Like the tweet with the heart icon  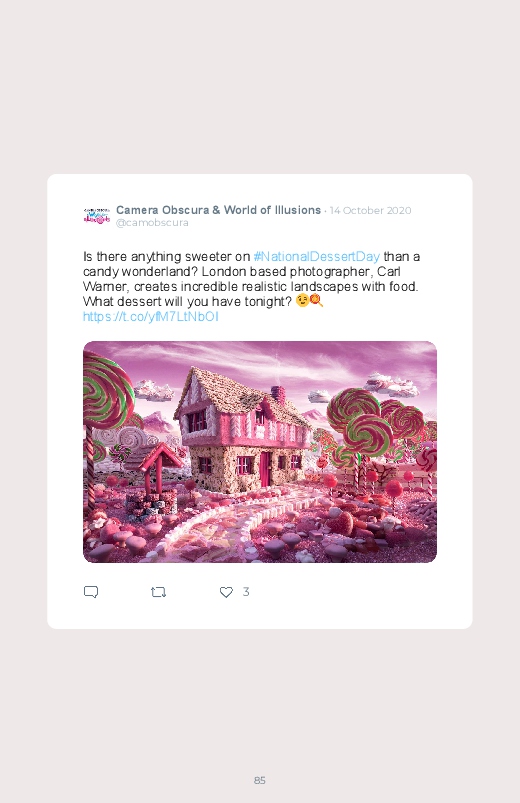point(226,592)
